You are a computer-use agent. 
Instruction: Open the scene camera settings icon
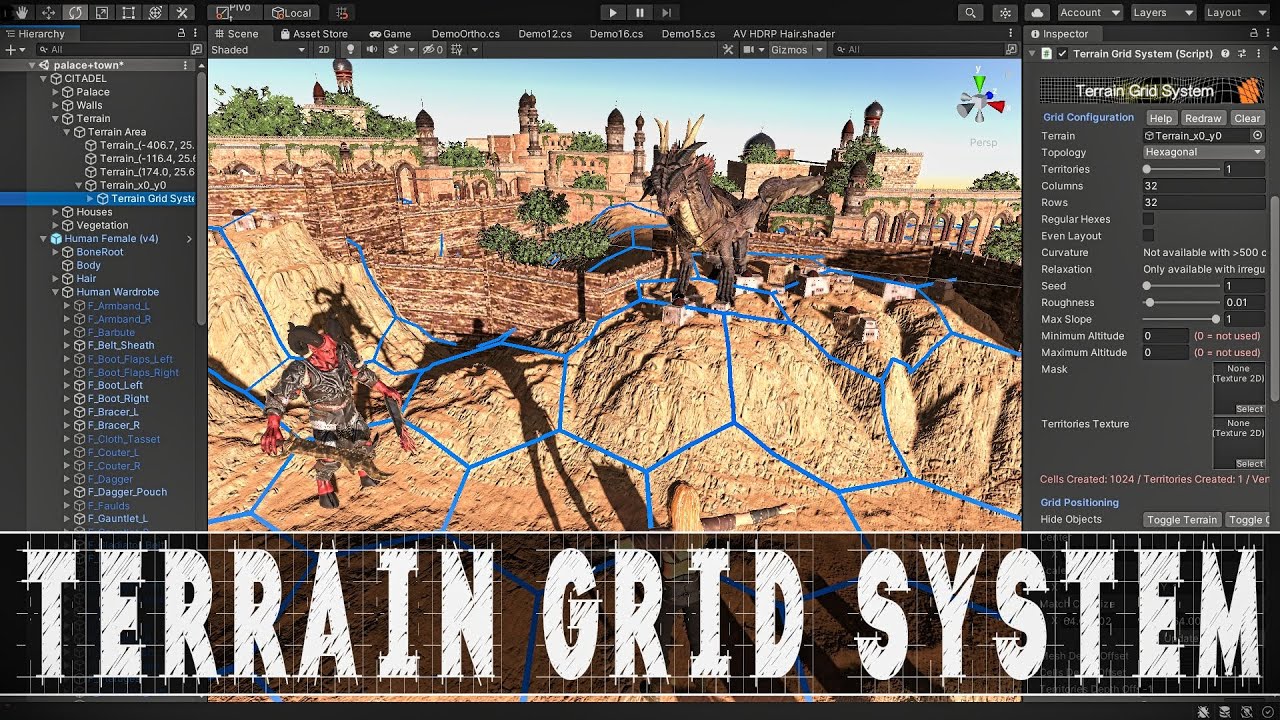click(x=751, y=50)
